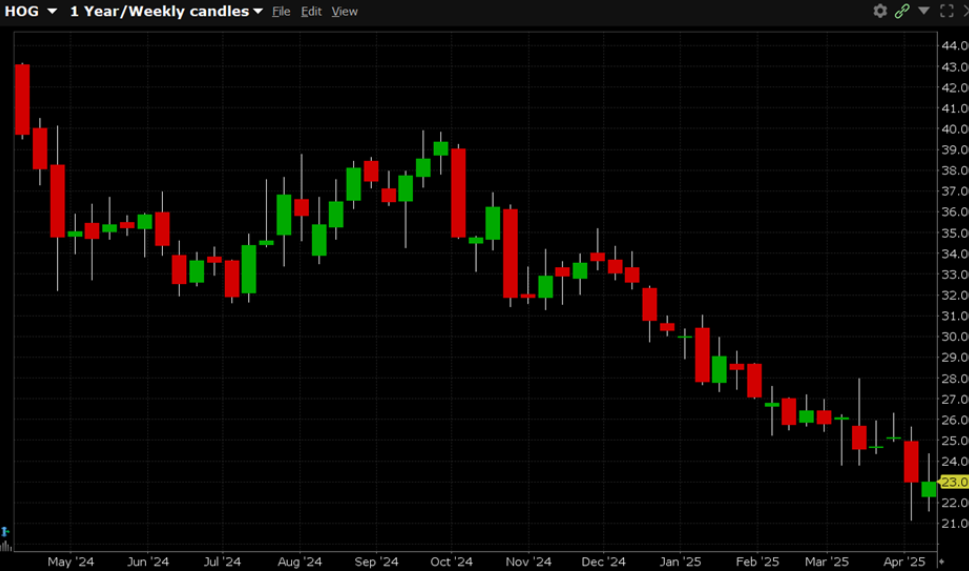Click the 40.0 price axis label
Screen dimensions: 969x571
point(955,129)
